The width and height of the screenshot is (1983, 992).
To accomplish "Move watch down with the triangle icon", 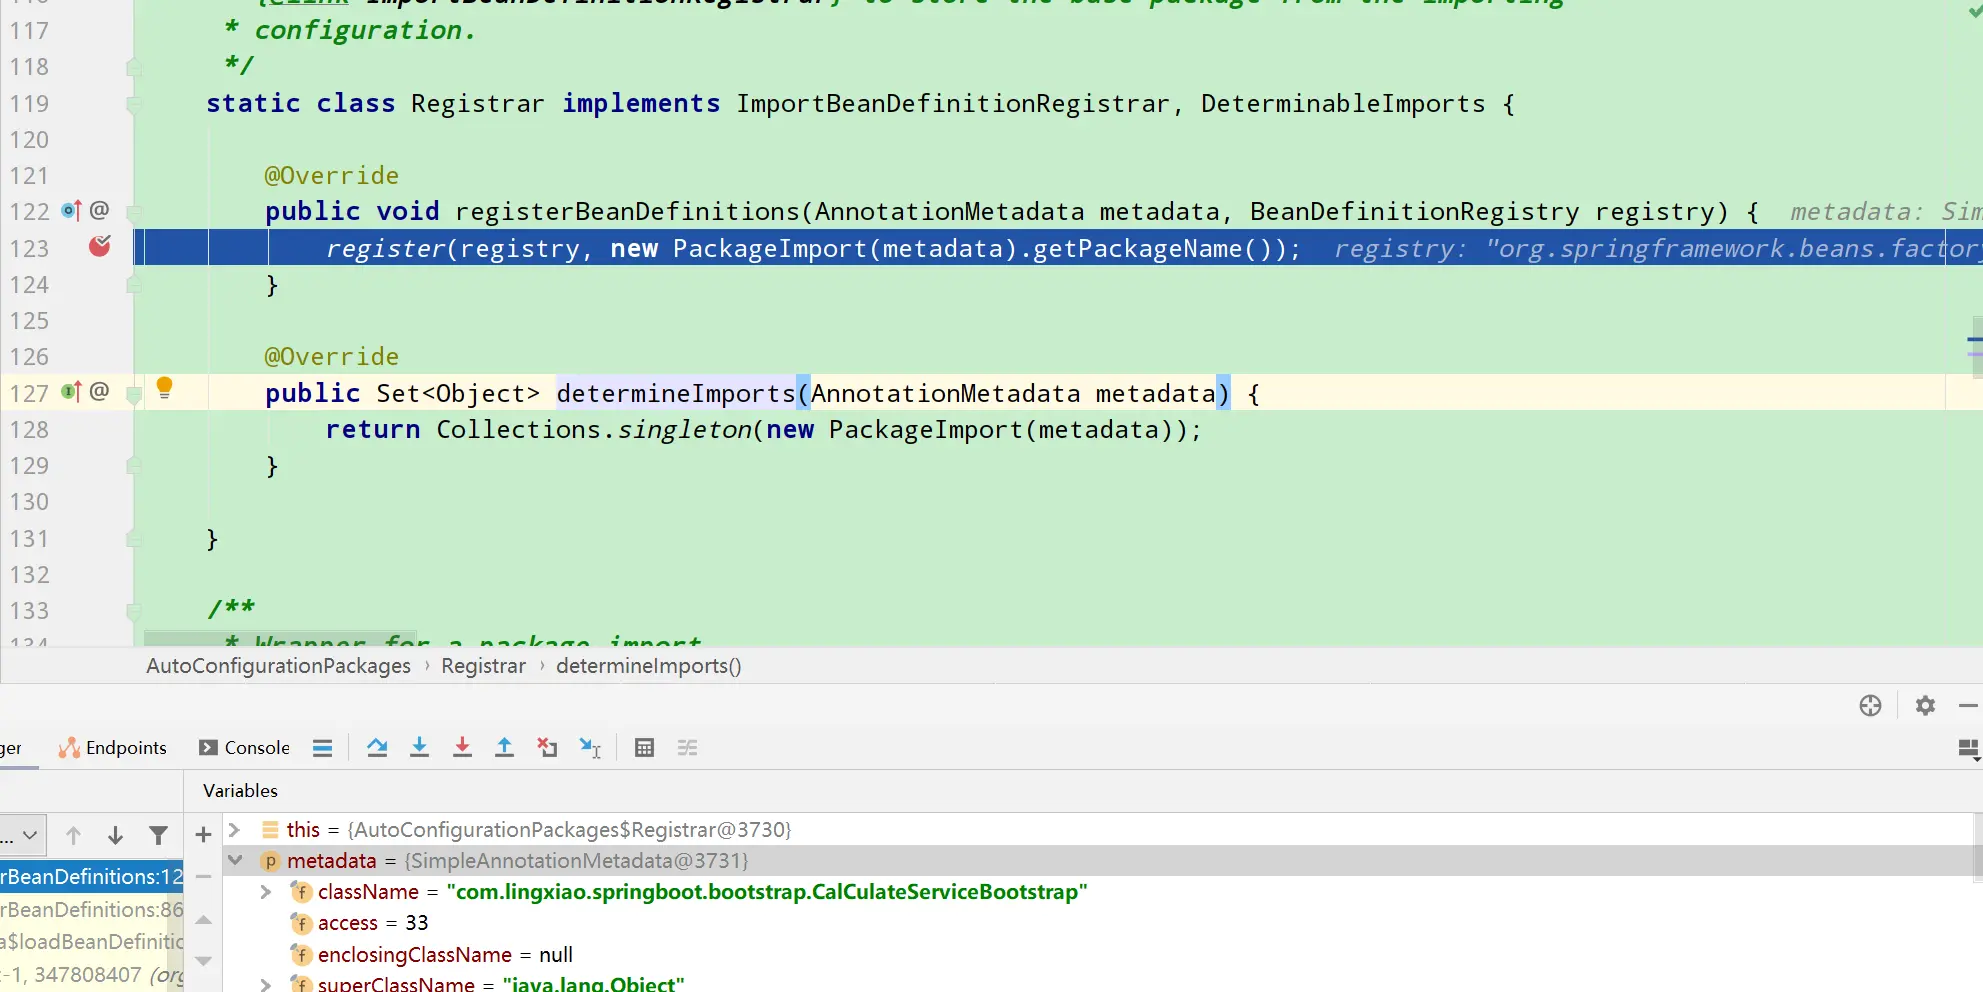I will click(x=204, y=961).
